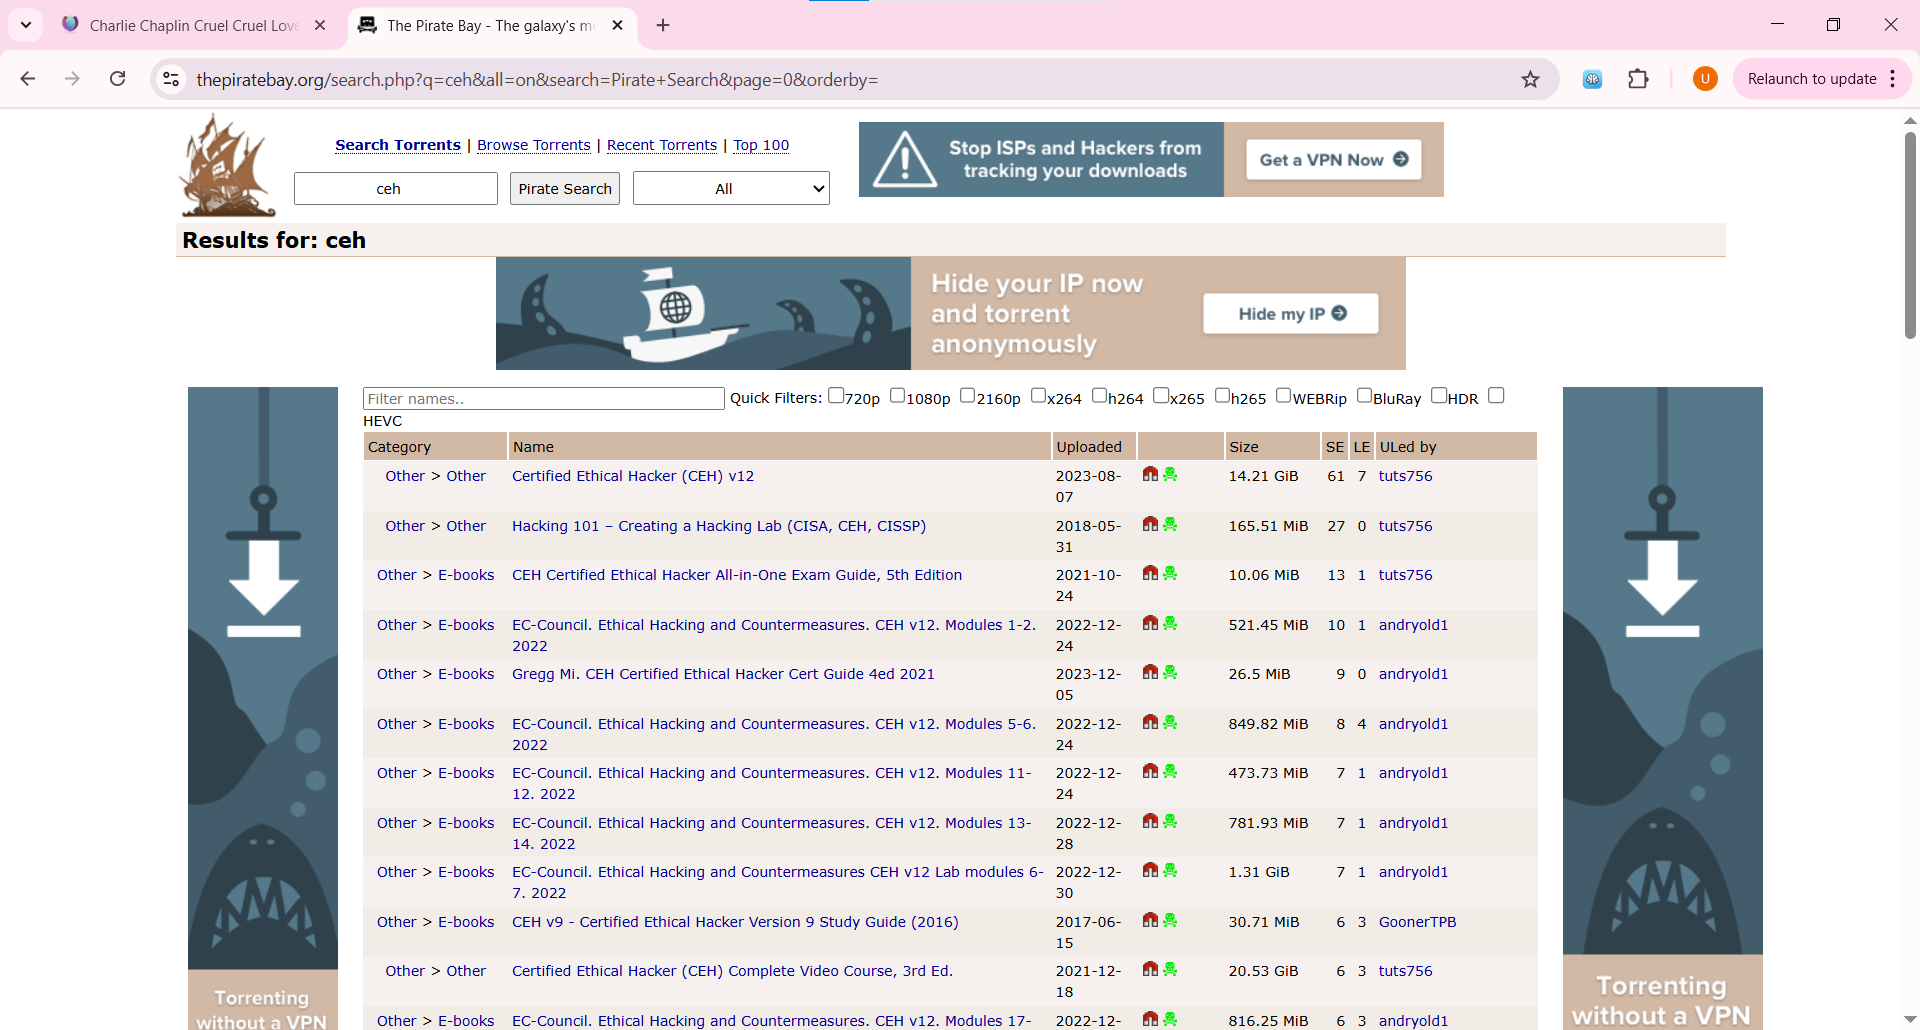Click the torrent search box containing ceh
Viewport: 1920px width, 1030px height.
(x=396, y=188)
